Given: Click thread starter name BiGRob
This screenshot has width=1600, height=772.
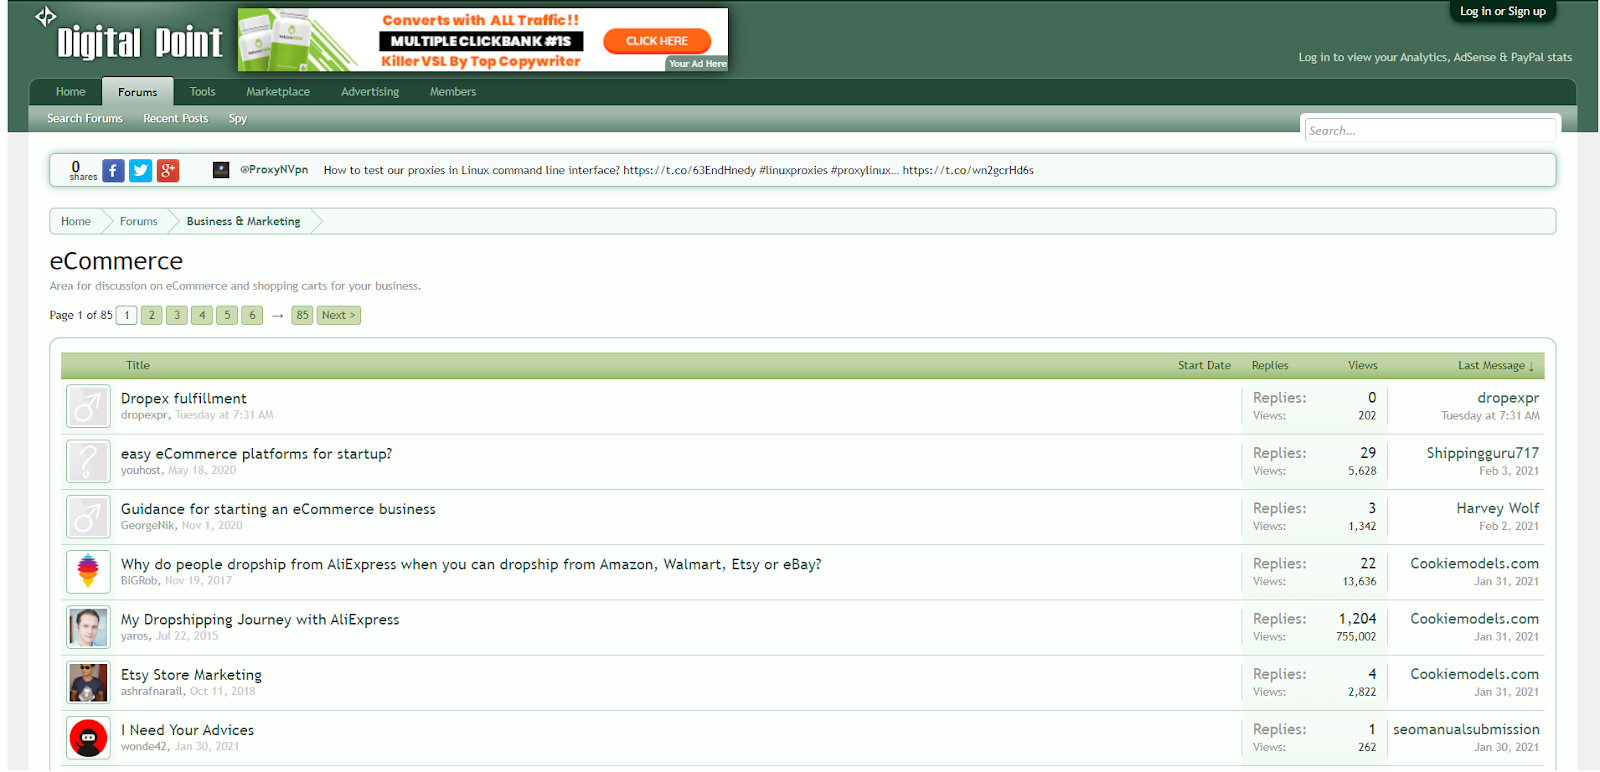Looking at the screenshot, I should [140, 581].
